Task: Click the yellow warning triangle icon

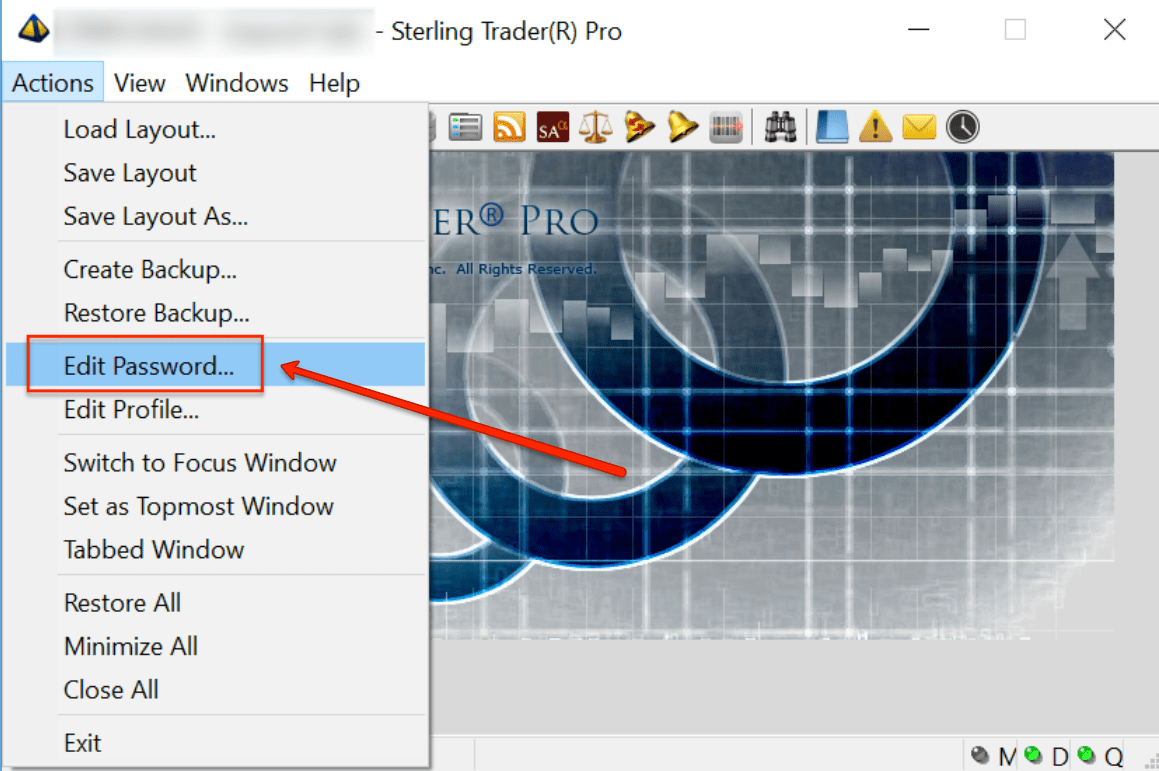Action: [x=875, y=127]
